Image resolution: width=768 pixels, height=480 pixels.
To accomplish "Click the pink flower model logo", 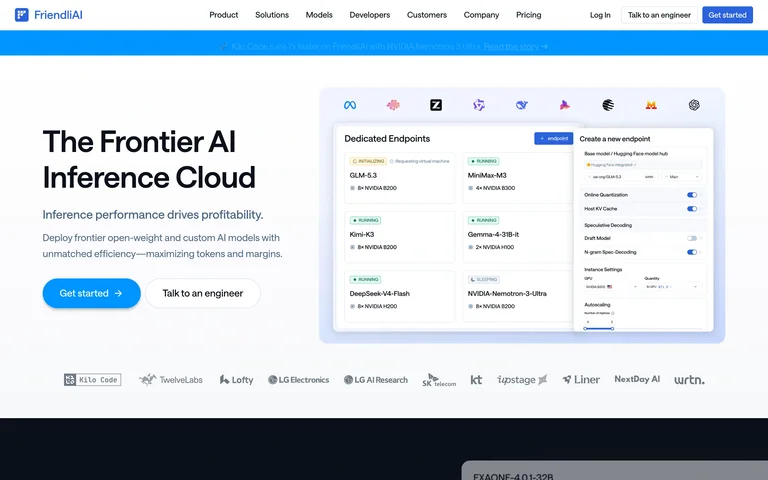I will click(393, 105).
